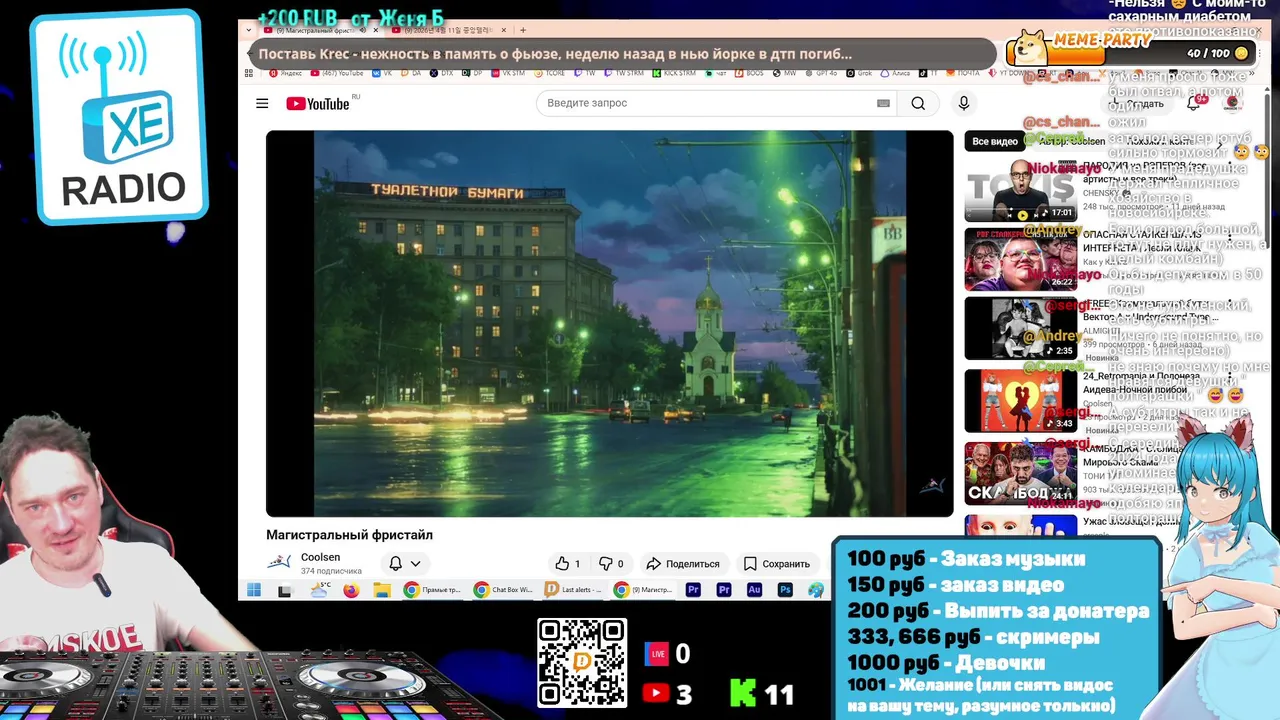Open the TCORE bookmark

point(550,73)
